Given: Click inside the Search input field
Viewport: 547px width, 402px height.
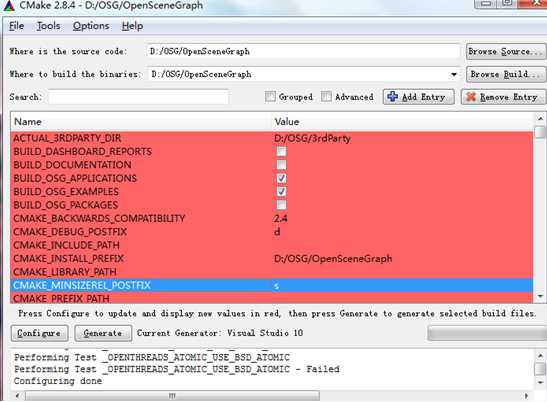Looking at the screenshot, I should click(138, 97).
